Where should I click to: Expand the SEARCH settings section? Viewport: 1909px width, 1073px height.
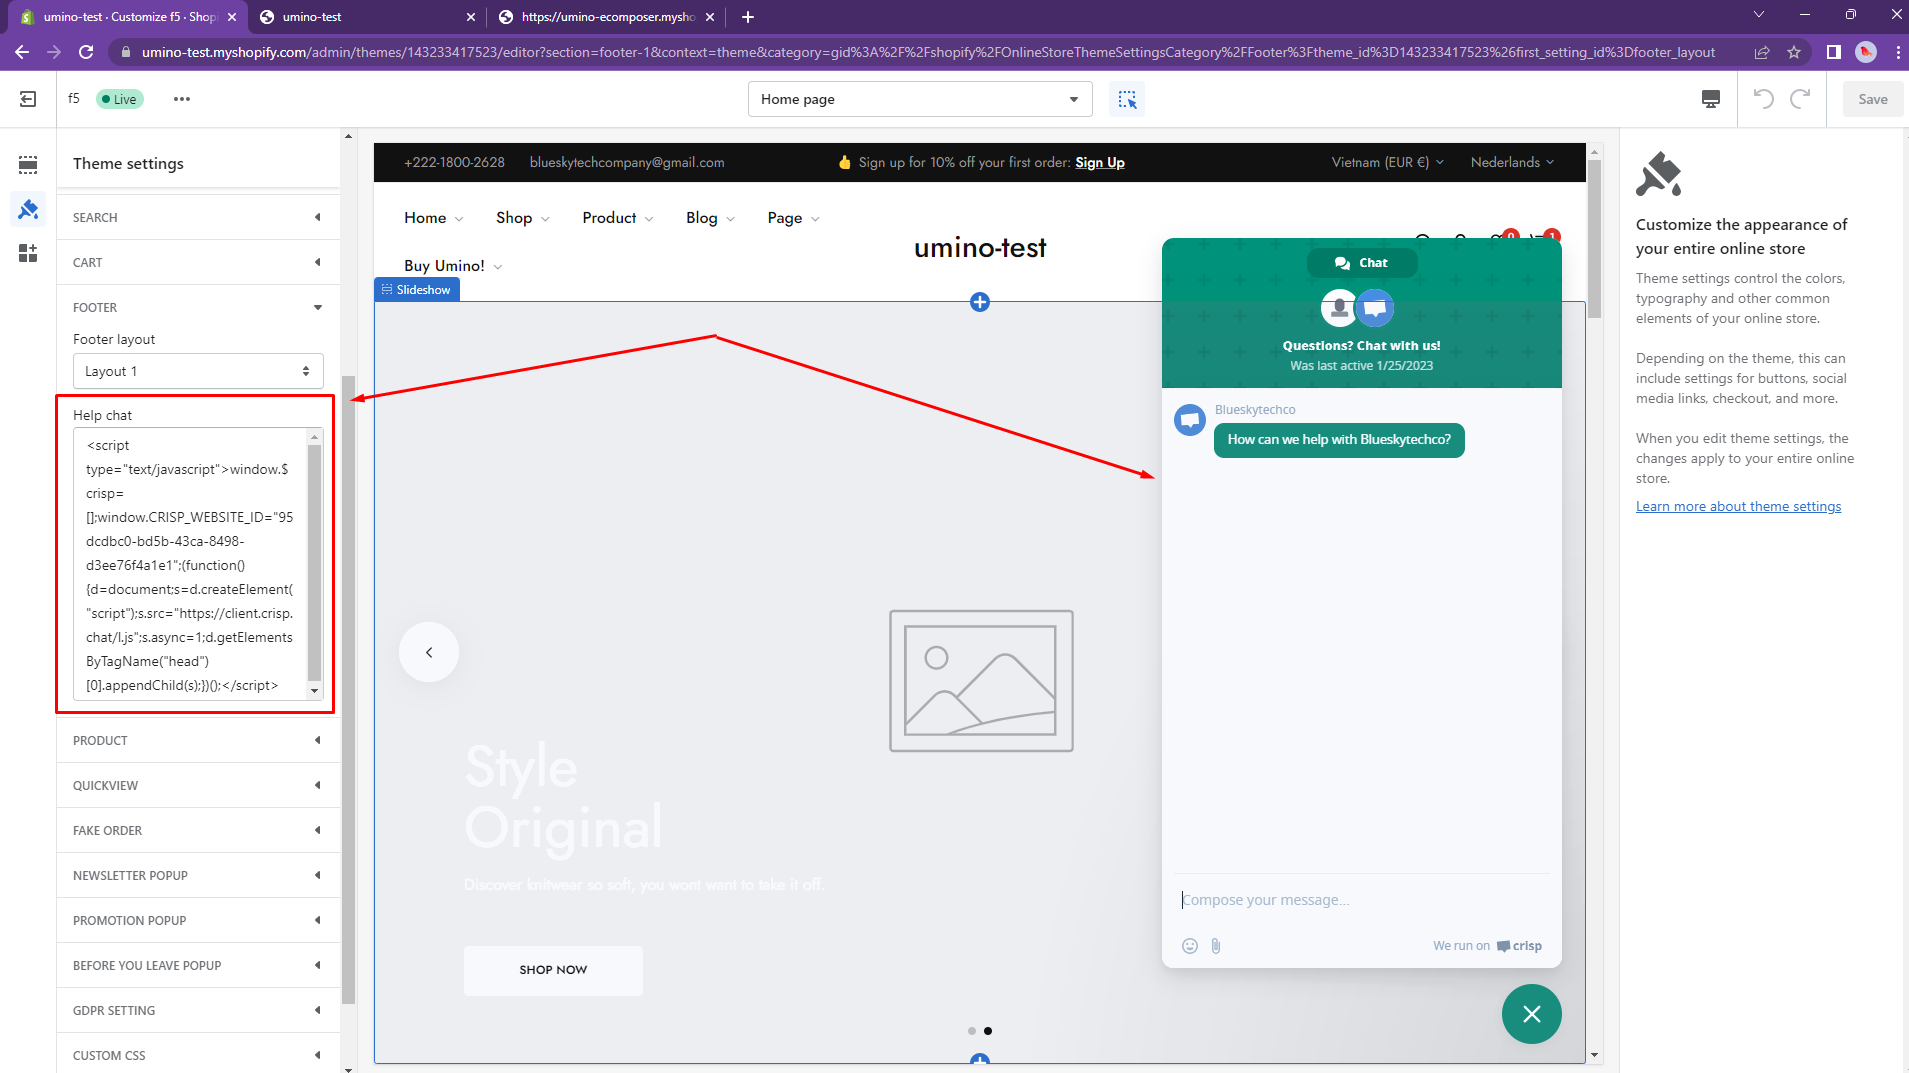point(198,217)
